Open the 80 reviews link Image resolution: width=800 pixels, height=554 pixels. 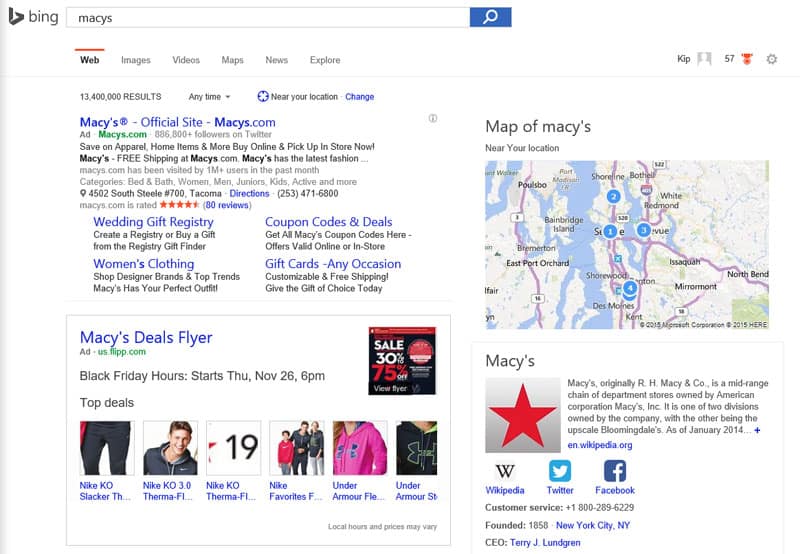pyautogui.click(x=227, y=205)
